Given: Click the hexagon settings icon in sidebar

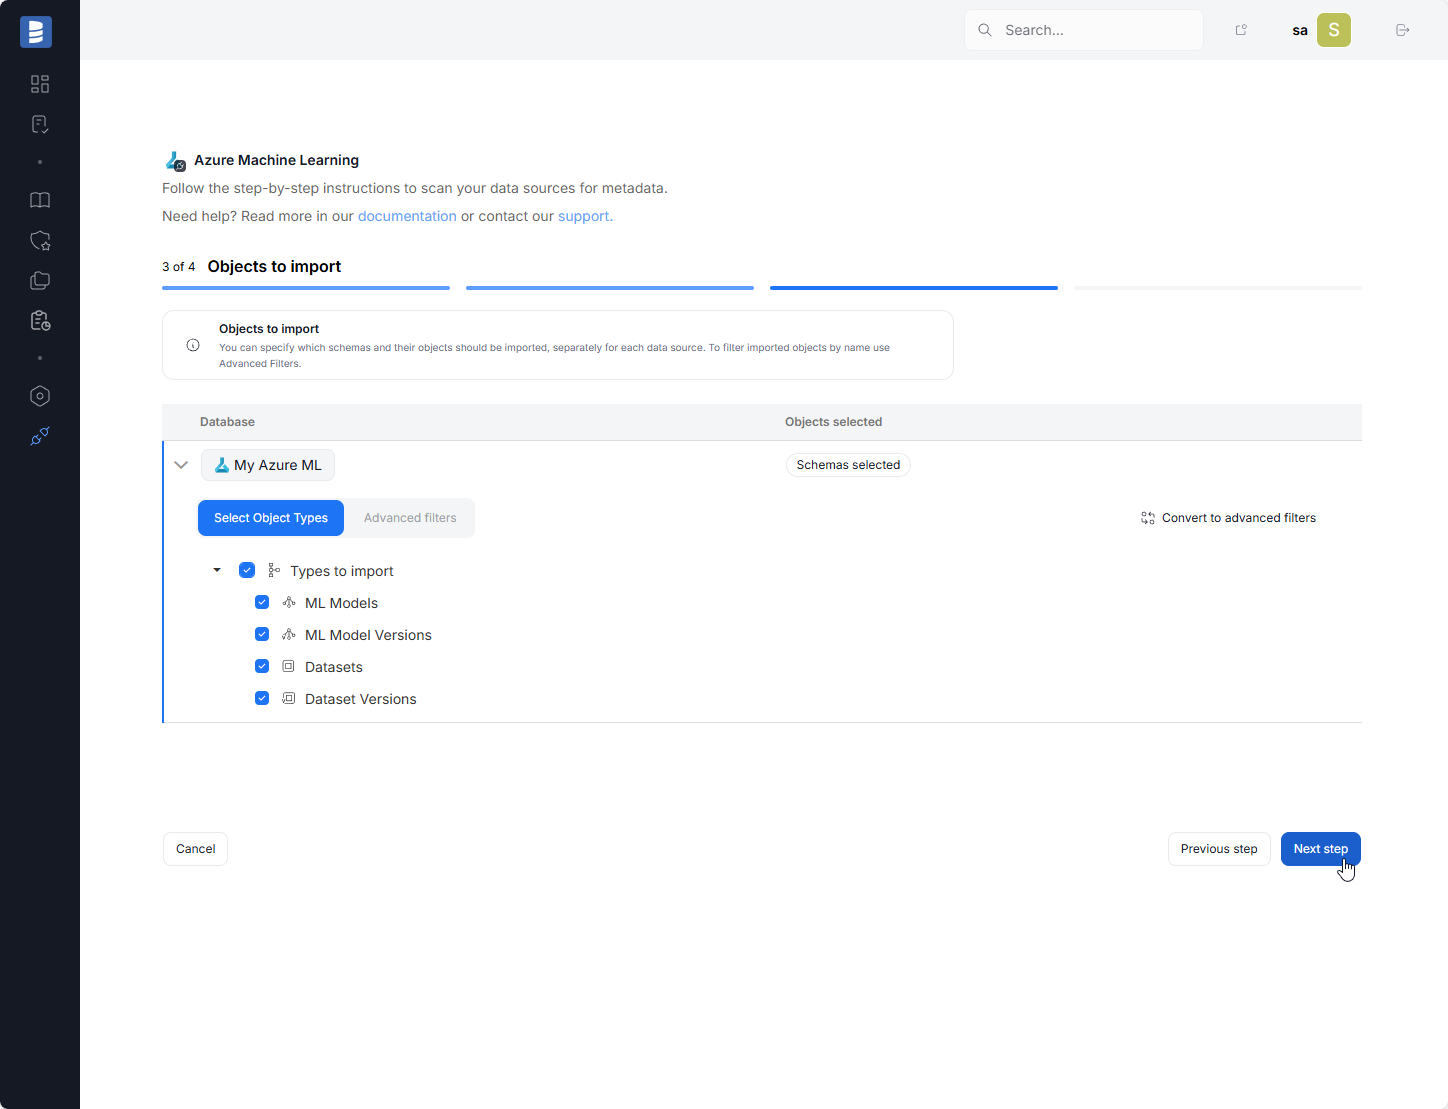Looking at the screenshot, I should pos(40,396).
